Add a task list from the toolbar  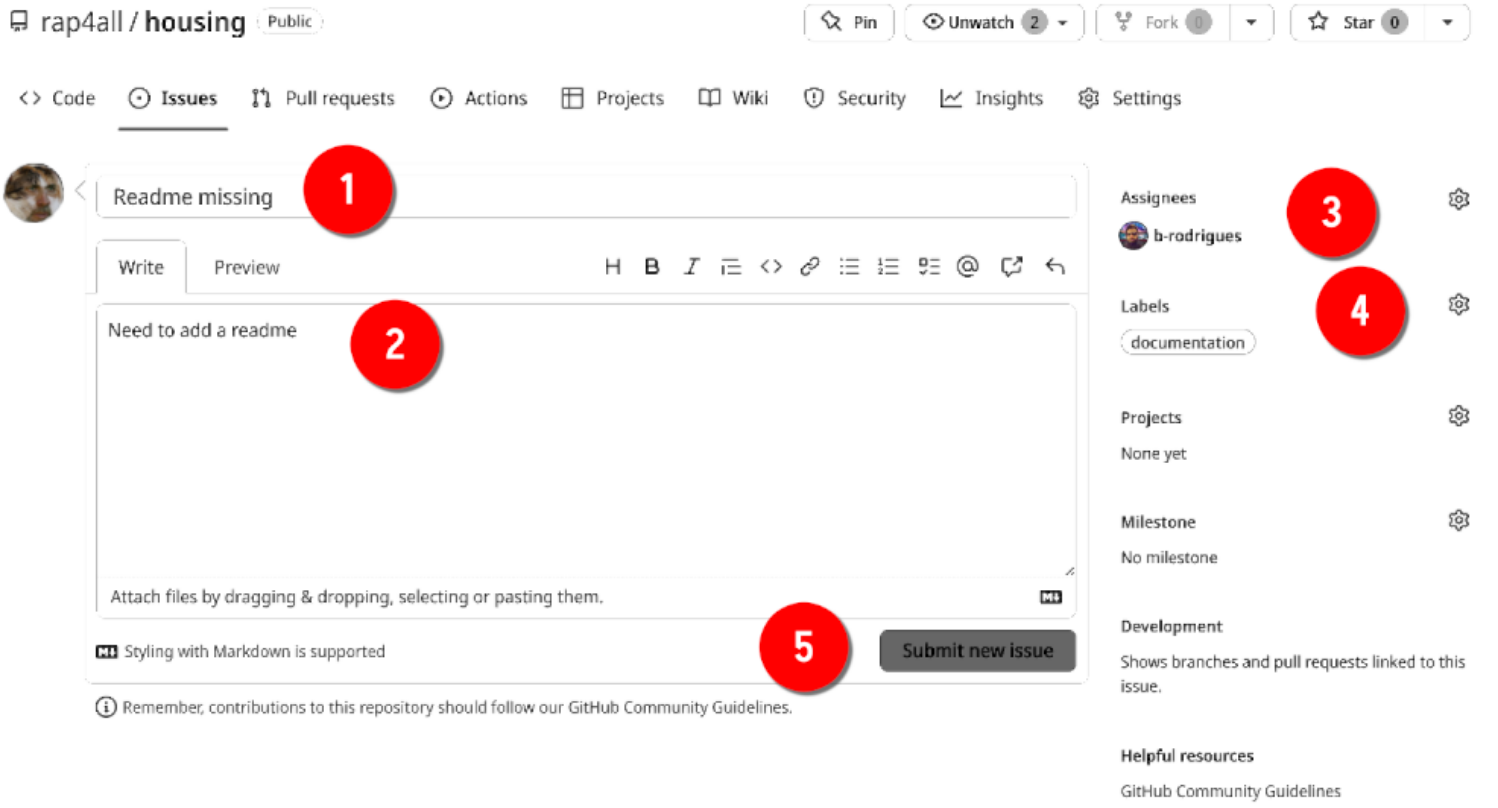pos(929,267)
